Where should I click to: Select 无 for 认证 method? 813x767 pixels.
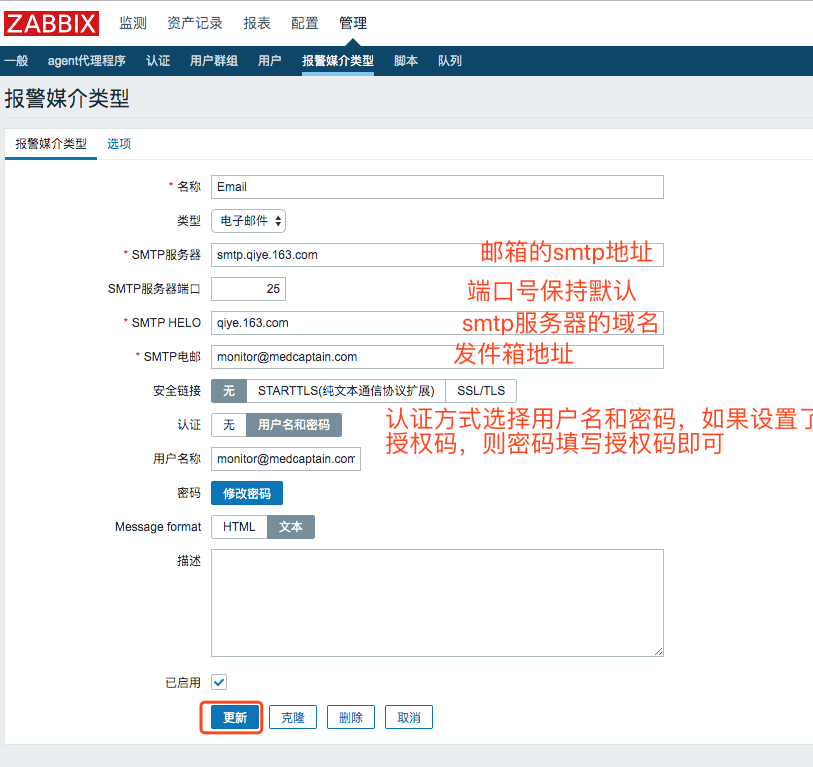(229, 425)
